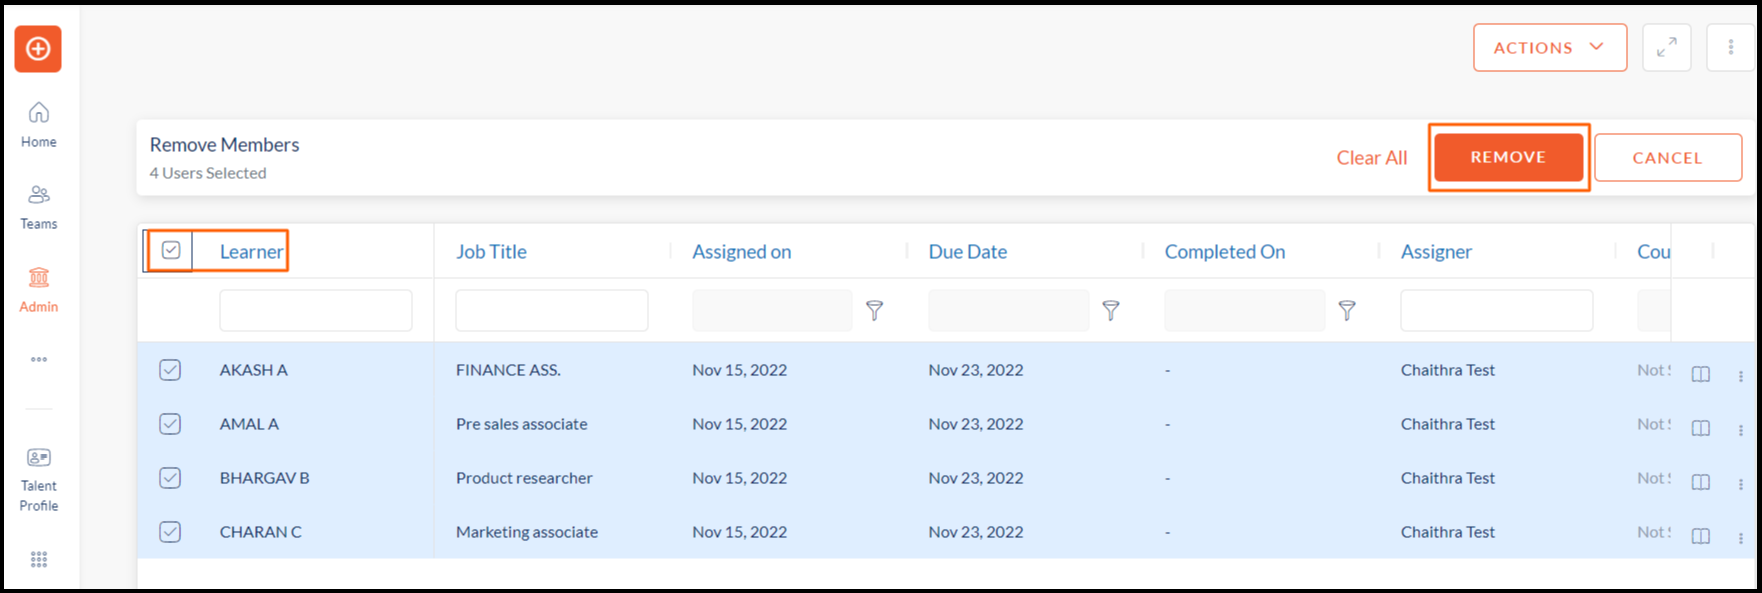Open the apps grid icon in sidebar
Viewport: 1762px width, 593px height.
coord(39,560)
